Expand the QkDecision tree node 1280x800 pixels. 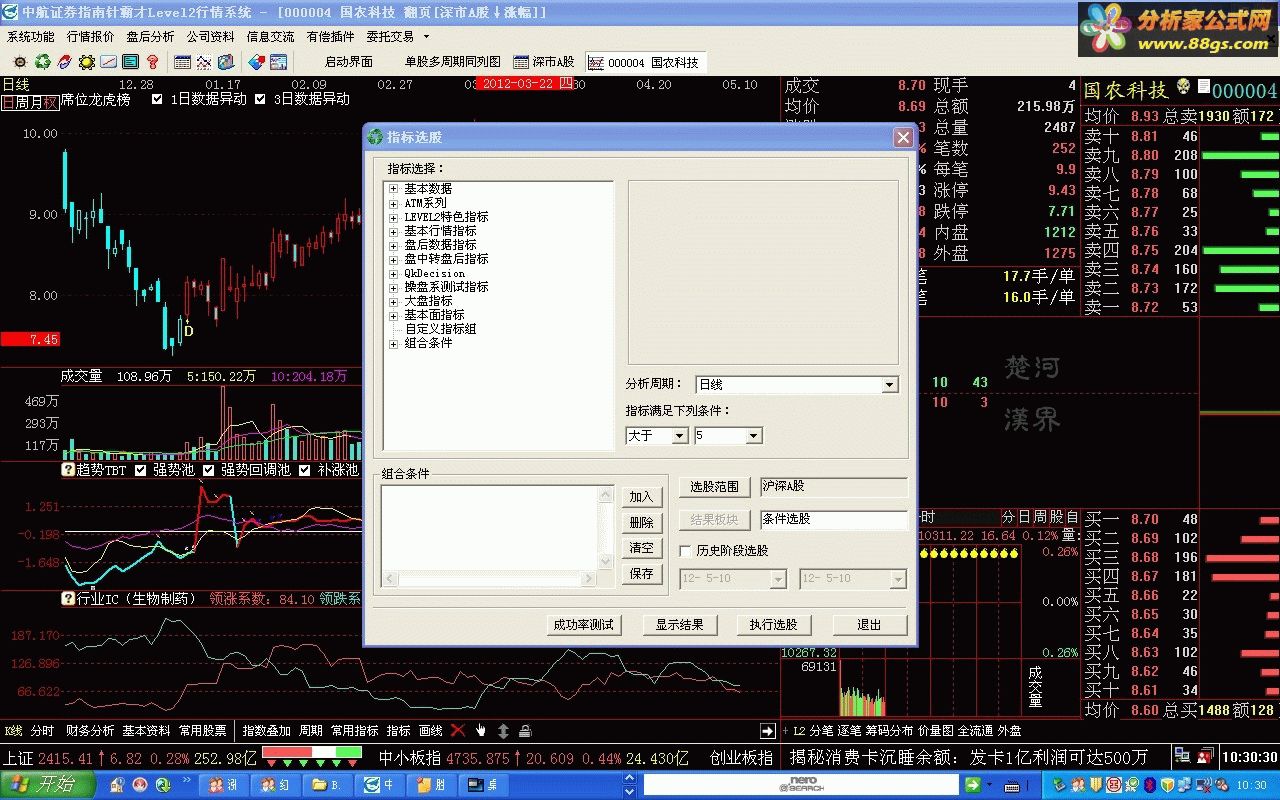[x=394, y=273]
